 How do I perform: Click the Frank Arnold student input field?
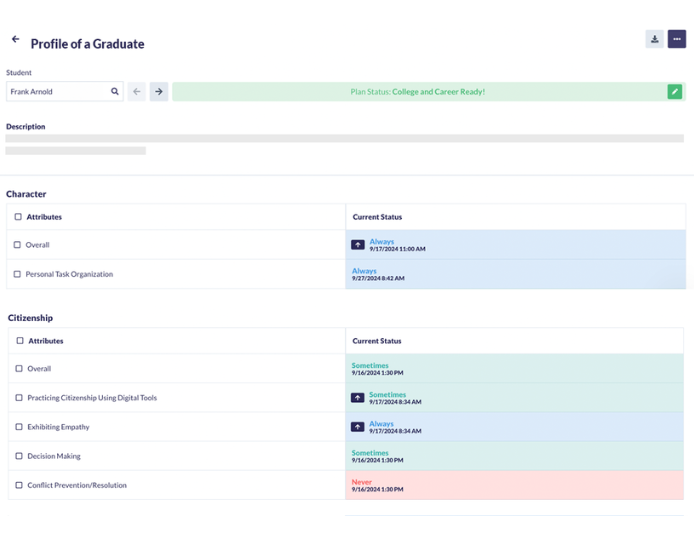point(56,92)
